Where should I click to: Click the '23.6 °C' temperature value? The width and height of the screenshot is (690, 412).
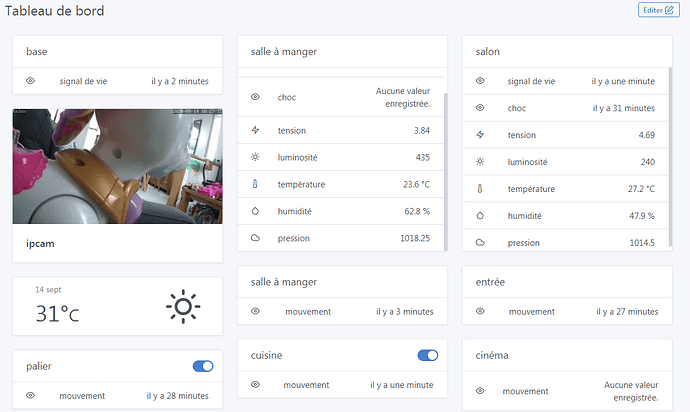417,184
